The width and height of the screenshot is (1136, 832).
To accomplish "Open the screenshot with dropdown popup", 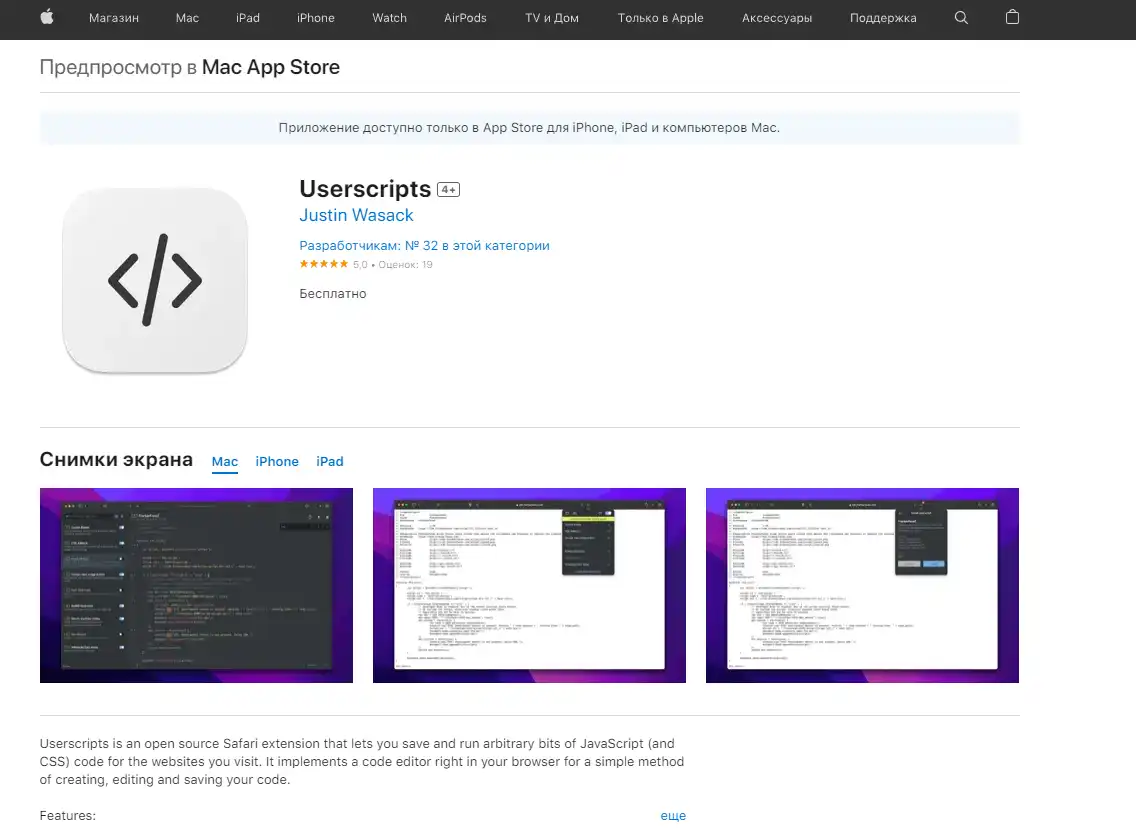I will click(x=530, y=586).
